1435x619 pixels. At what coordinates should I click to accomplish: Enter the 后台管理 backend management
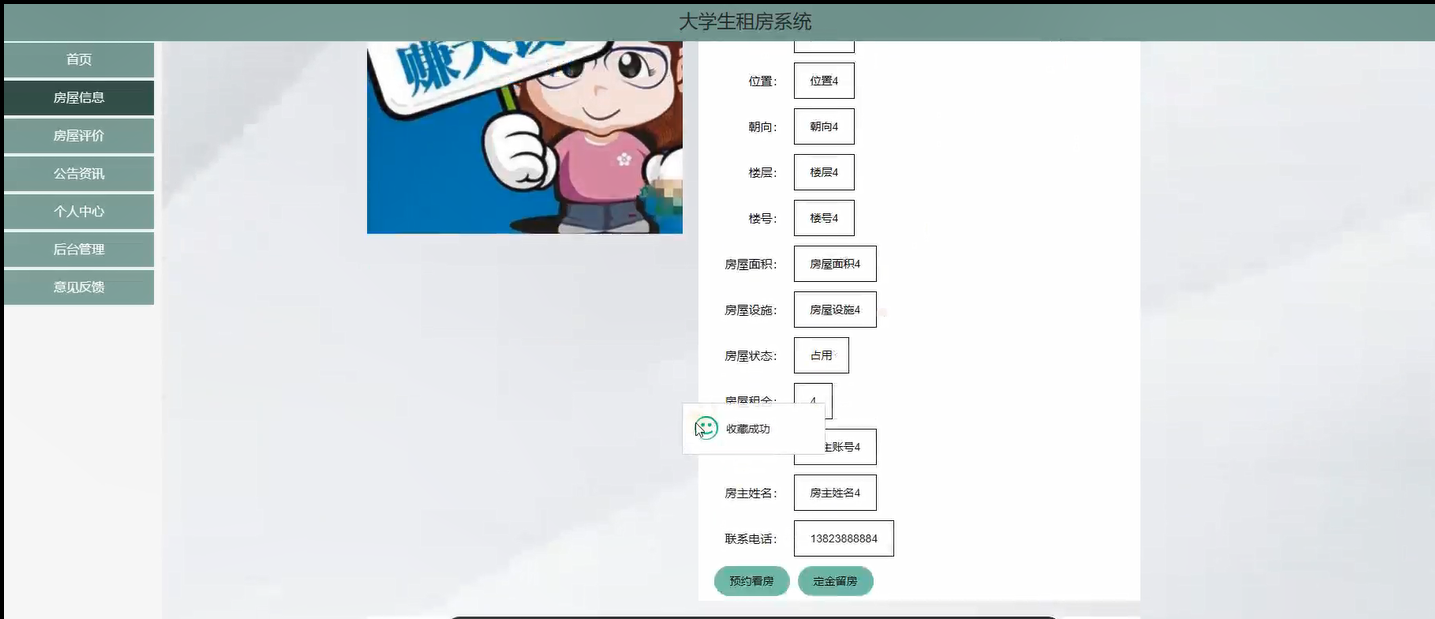[x=77, y=249]
